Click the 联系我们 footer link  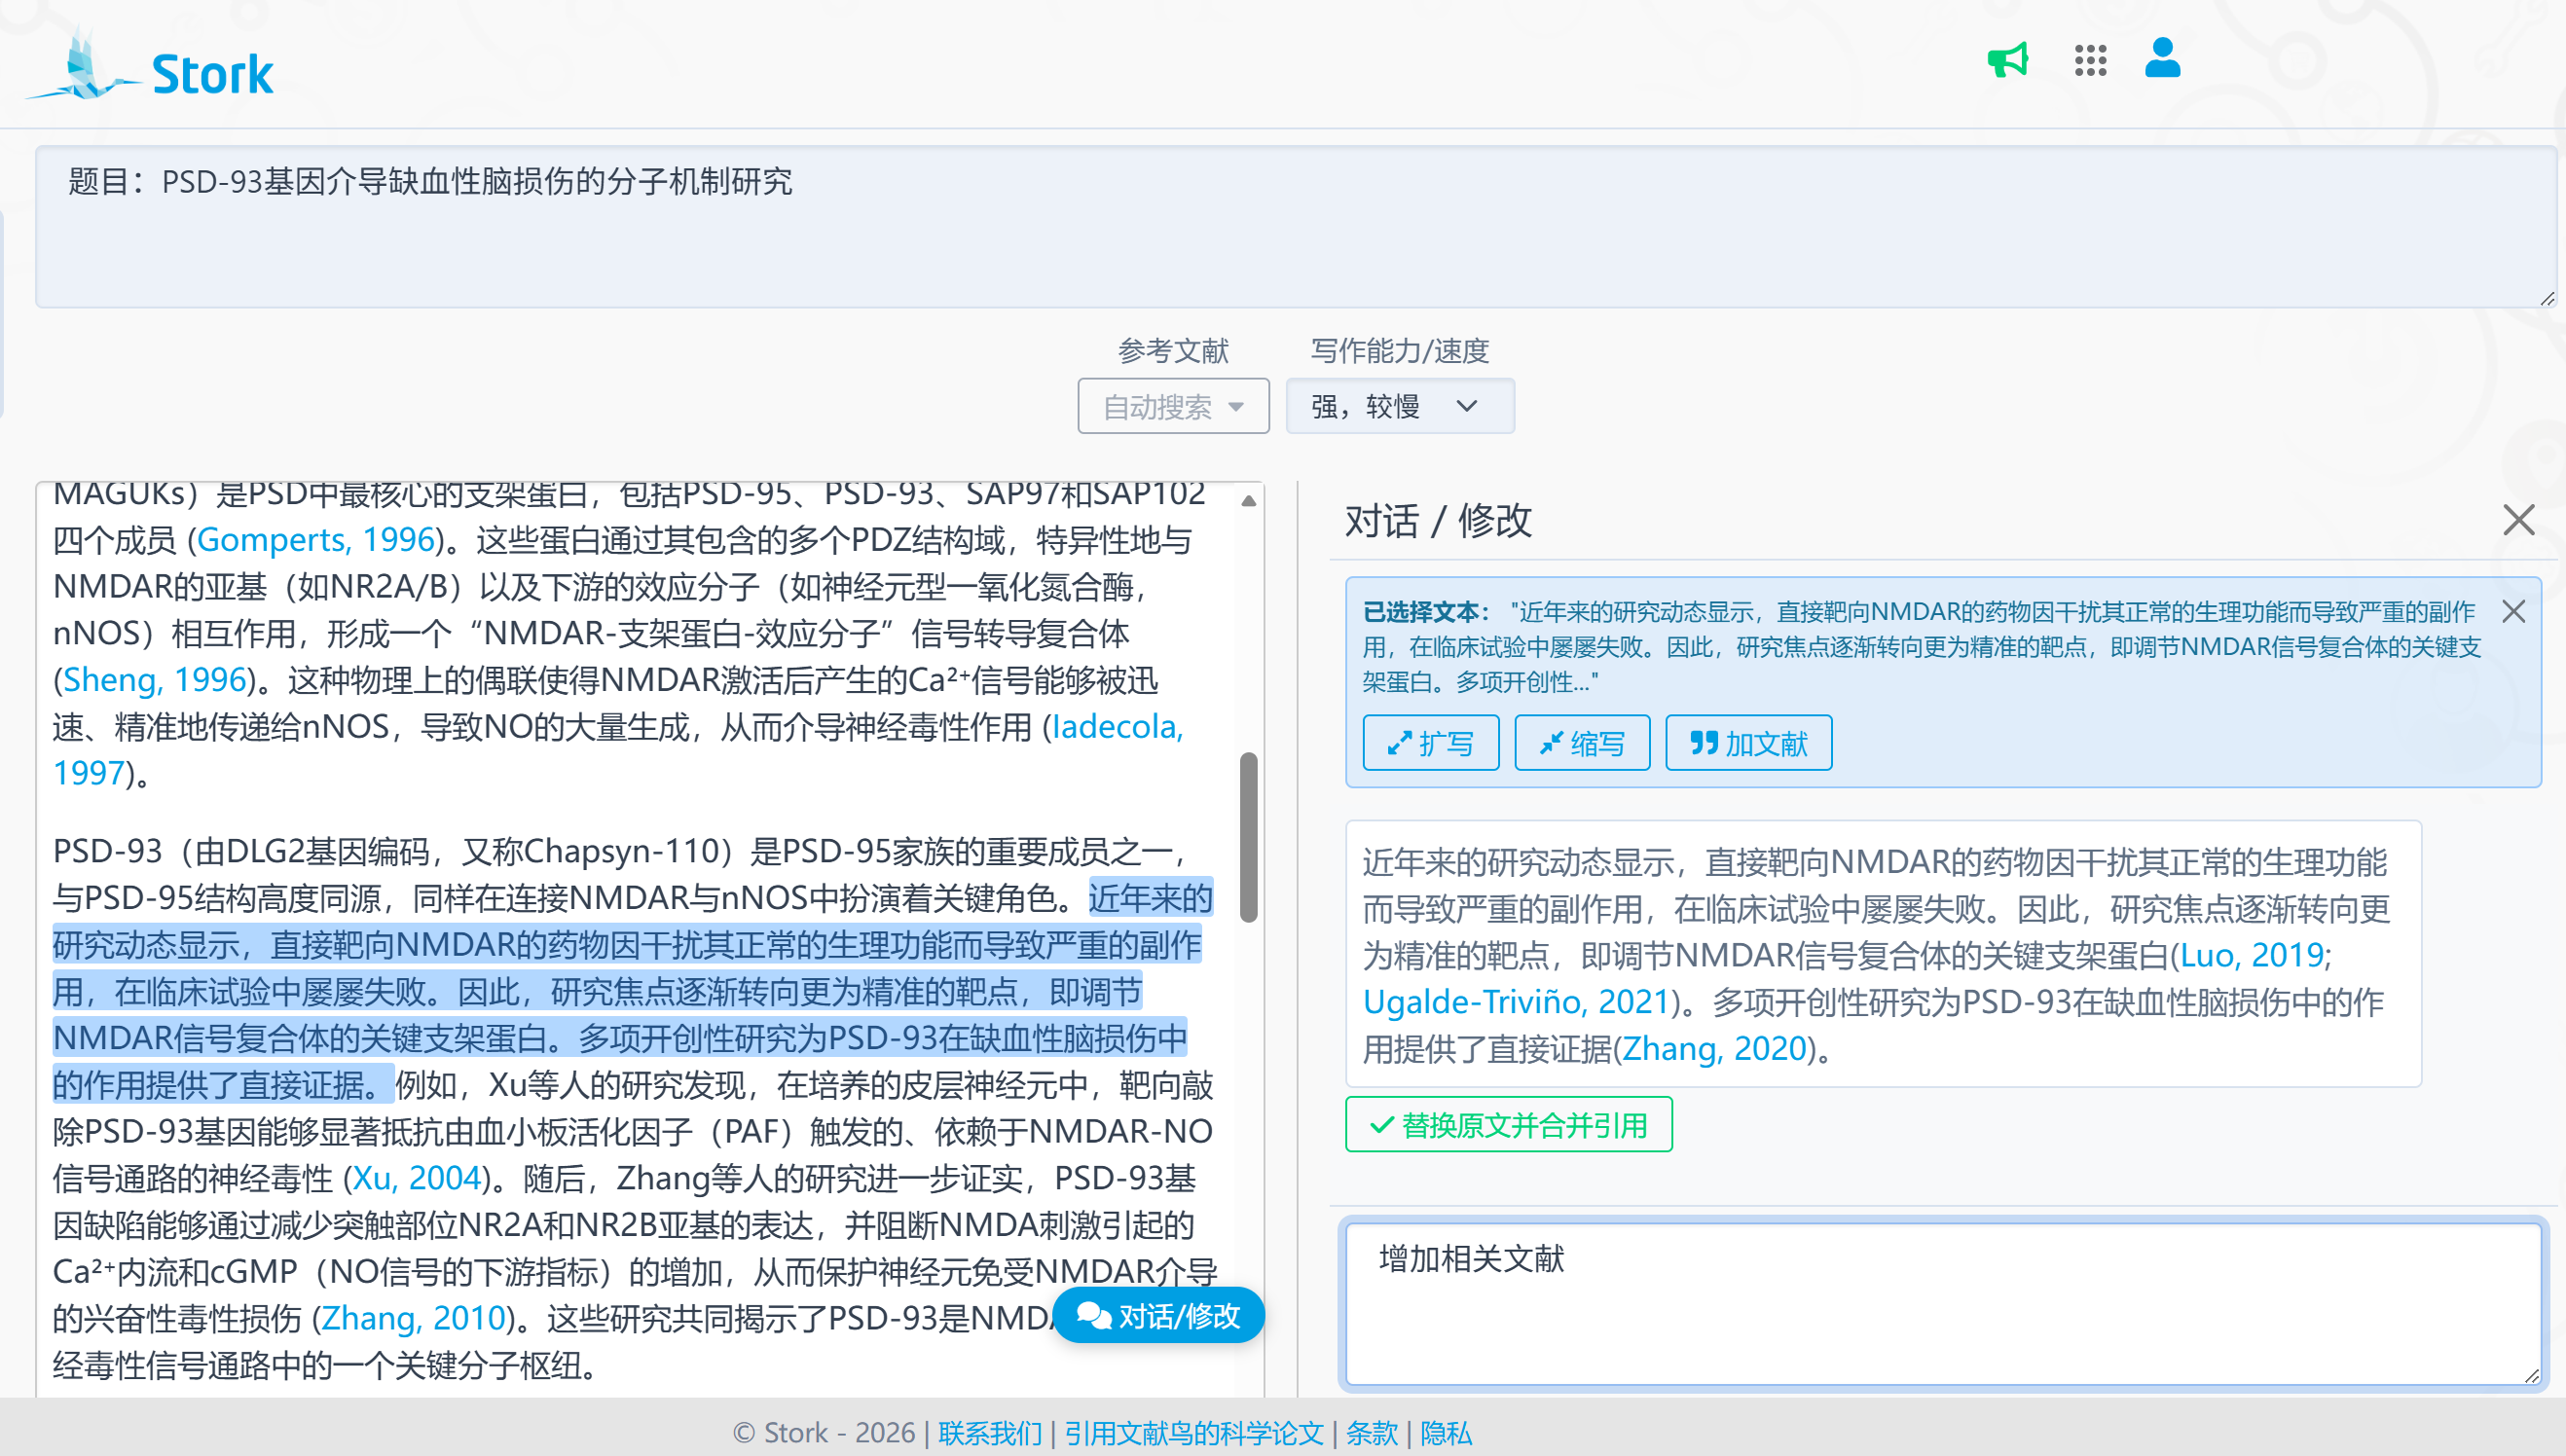989,1432
